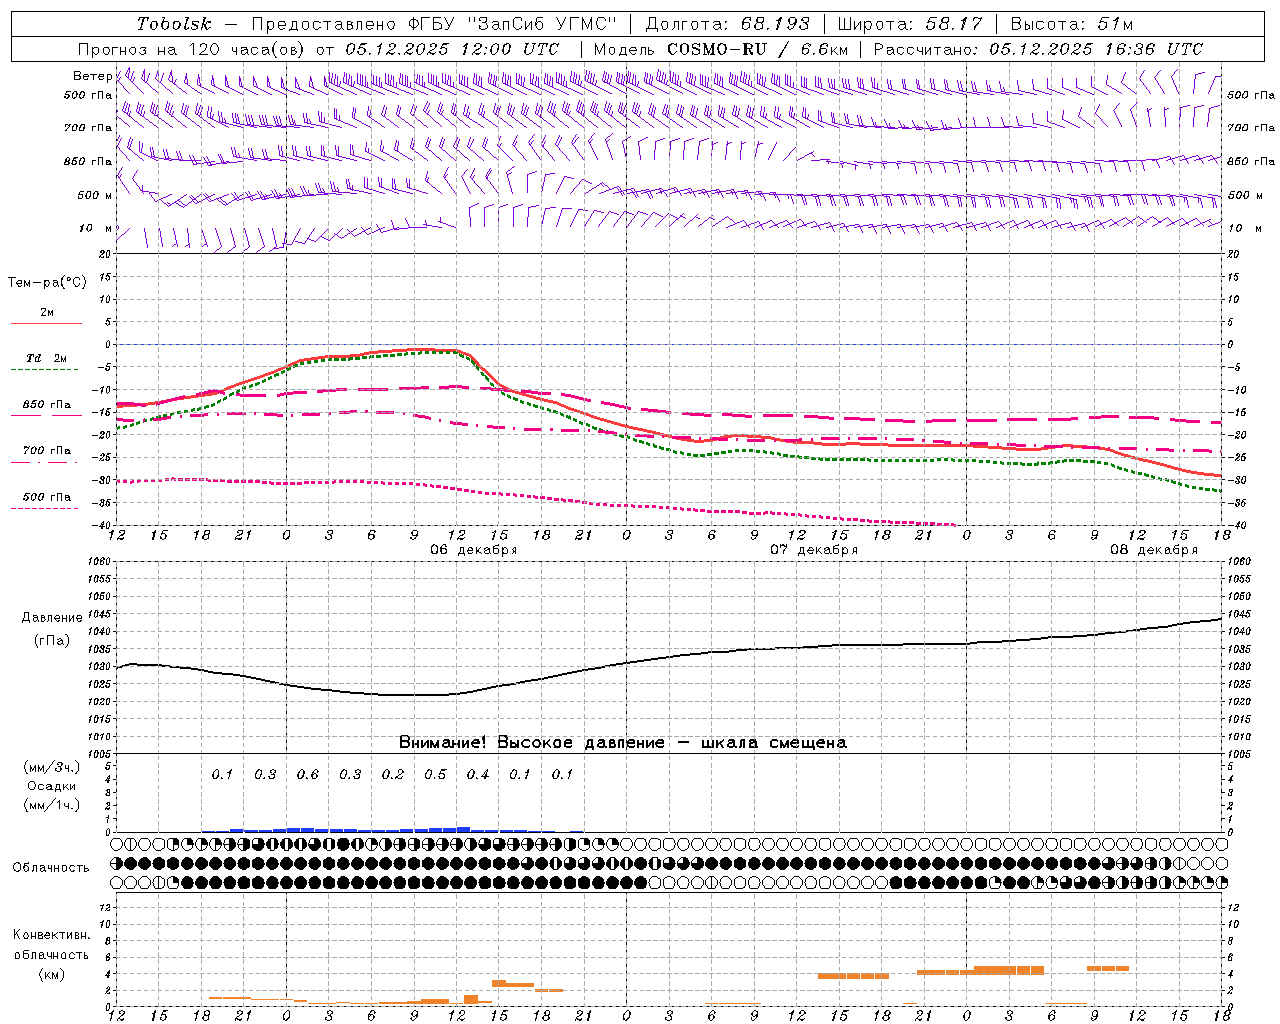
Task: Click the 0.5 precipitation amount value
Action: (435, 774)
